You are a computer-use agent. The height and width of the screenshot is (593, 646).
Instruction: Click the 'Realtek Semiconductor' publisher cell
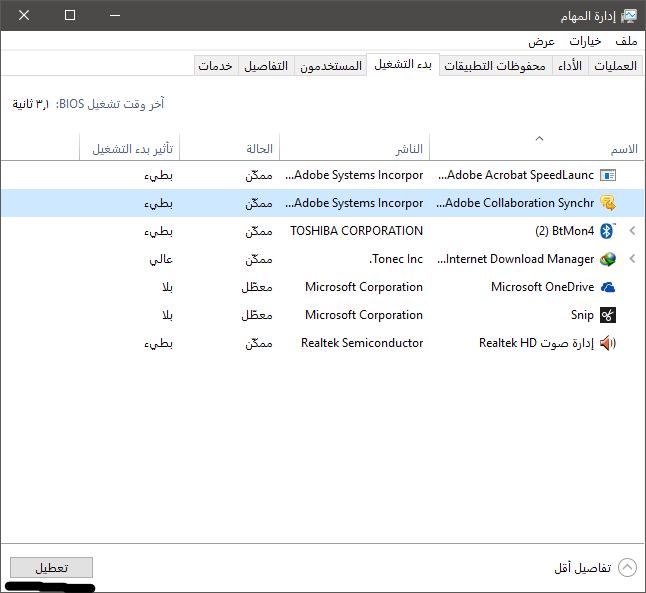pyautogui.click(x=362, y=343)
